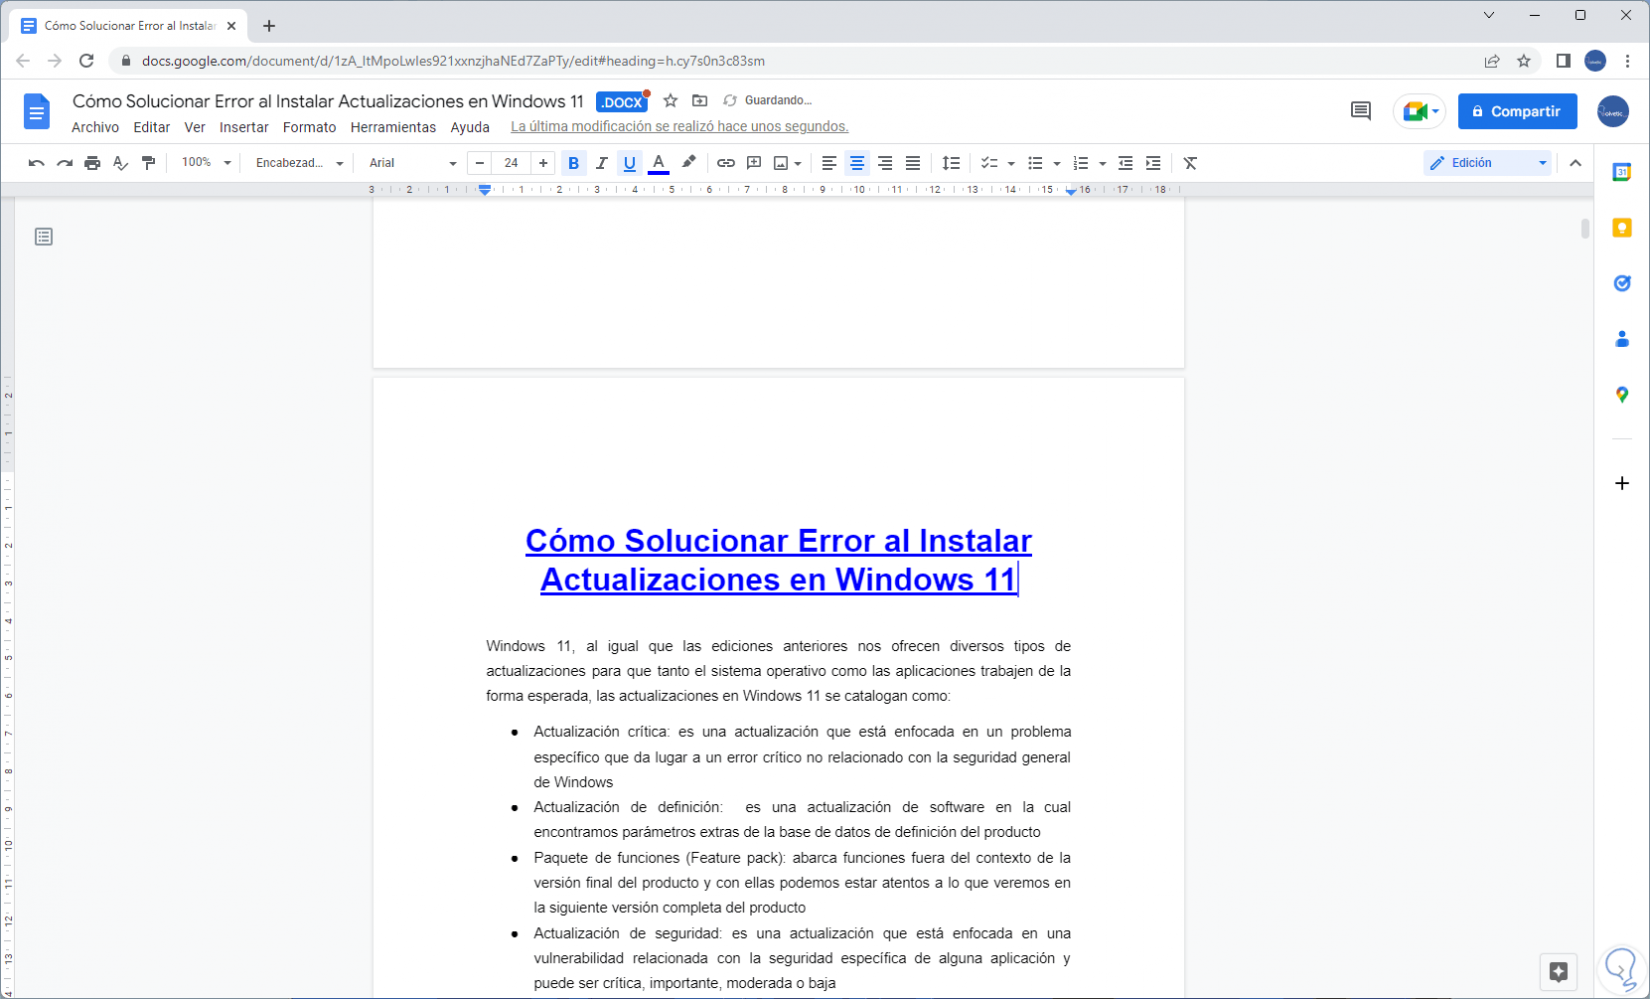Expand checklist options arrow

(x=1011, y=163)
